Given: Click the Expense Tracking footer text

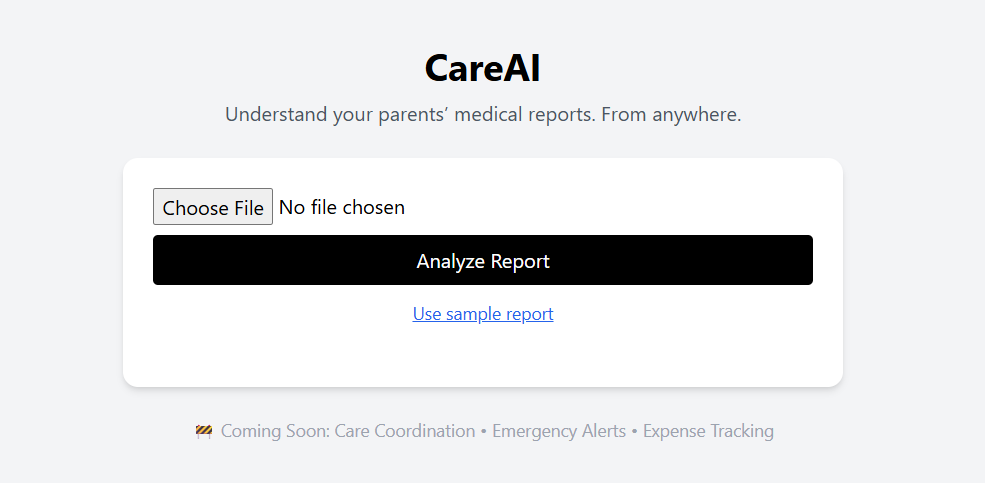Looking at the screenshot, I should (708, 432).
